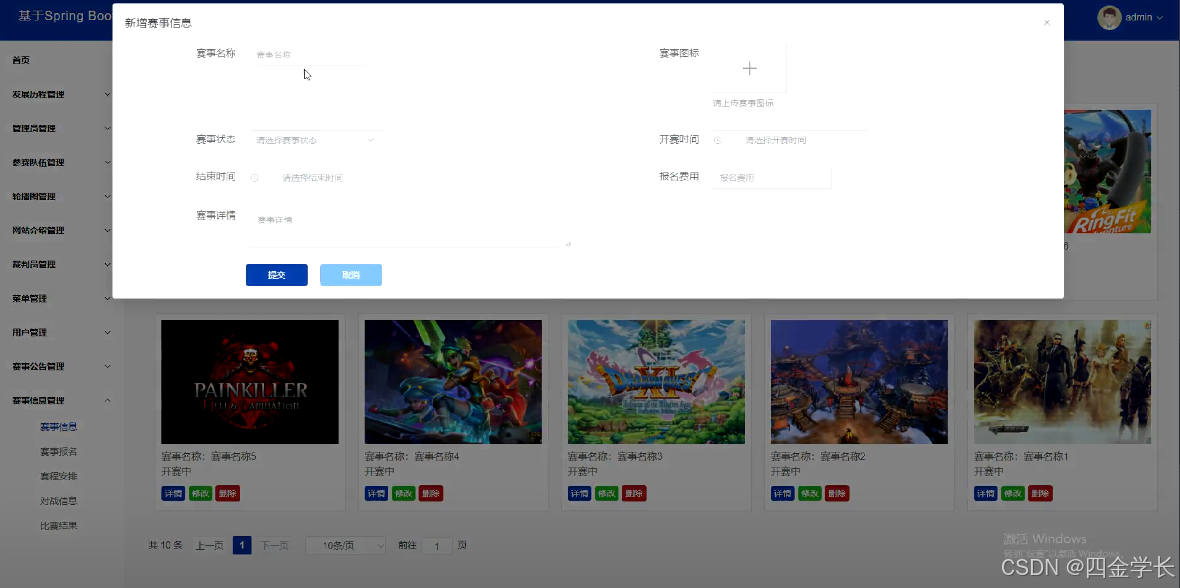Click the clock icon in 开赛时间 field

click(x=717, y=140)
